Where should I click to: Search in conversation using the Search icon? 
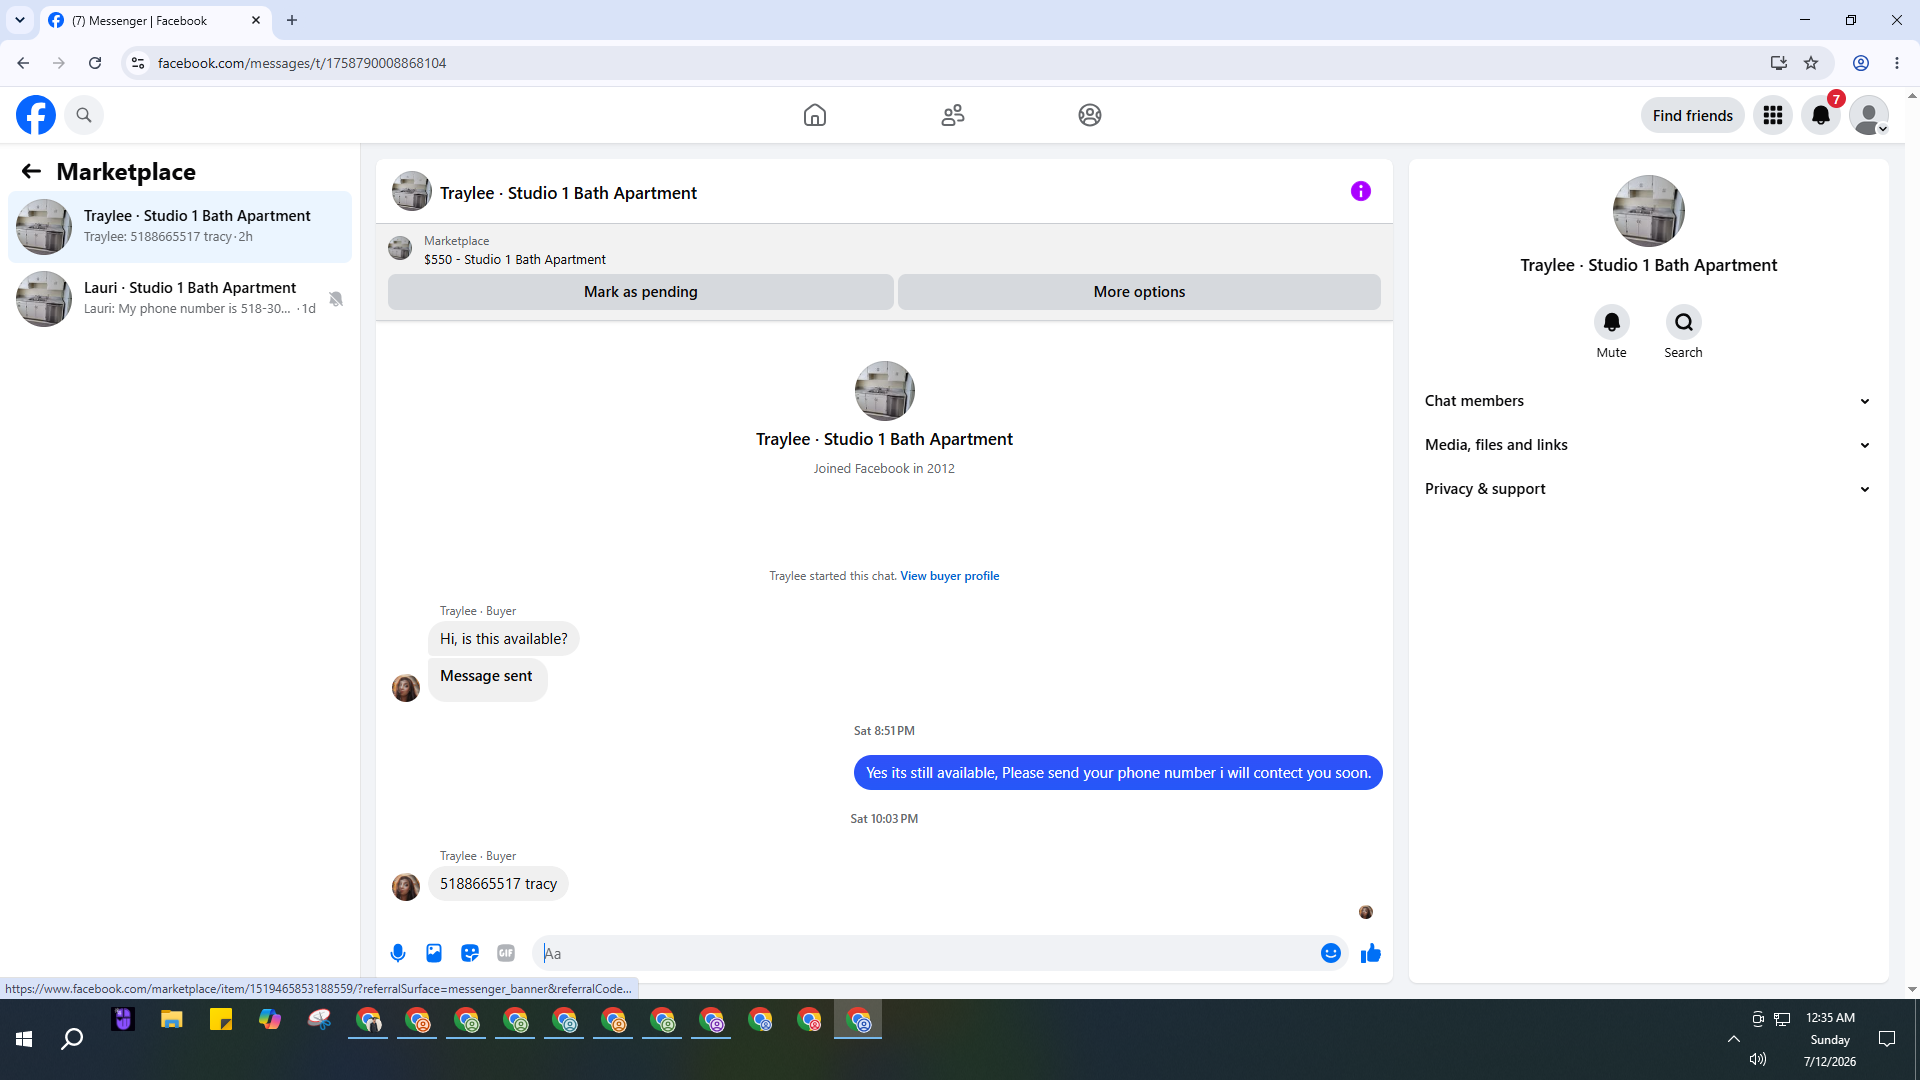coord(1684,322)
